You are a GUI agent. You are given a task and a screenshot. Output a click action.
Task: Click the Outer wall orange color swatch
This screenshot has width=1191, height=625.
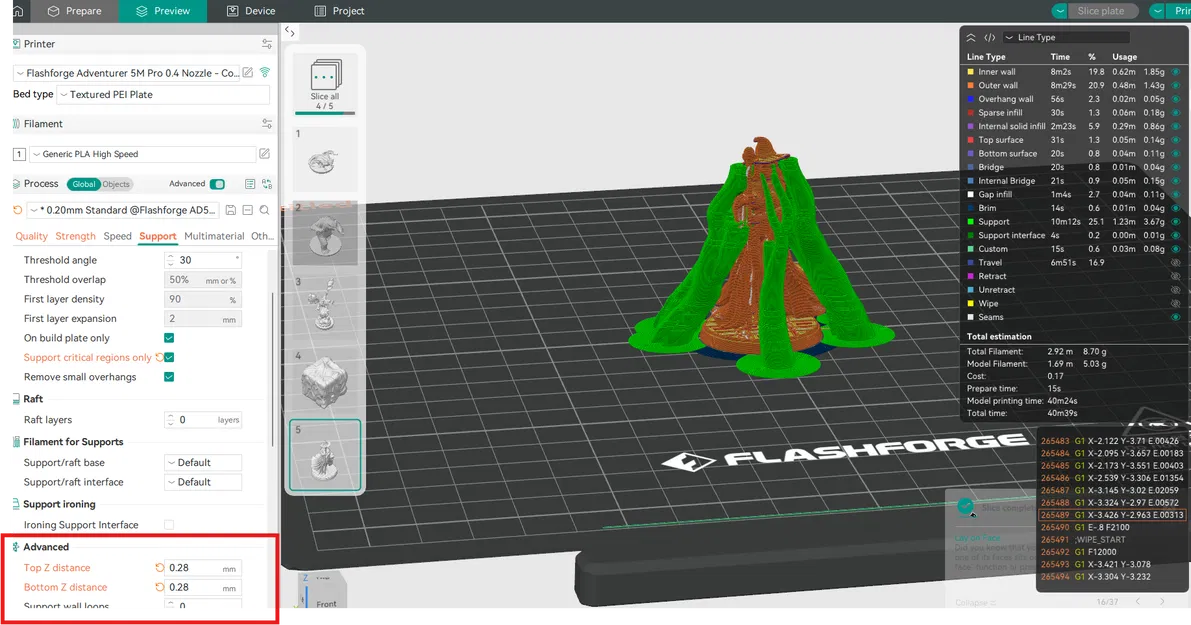(970, 86)
